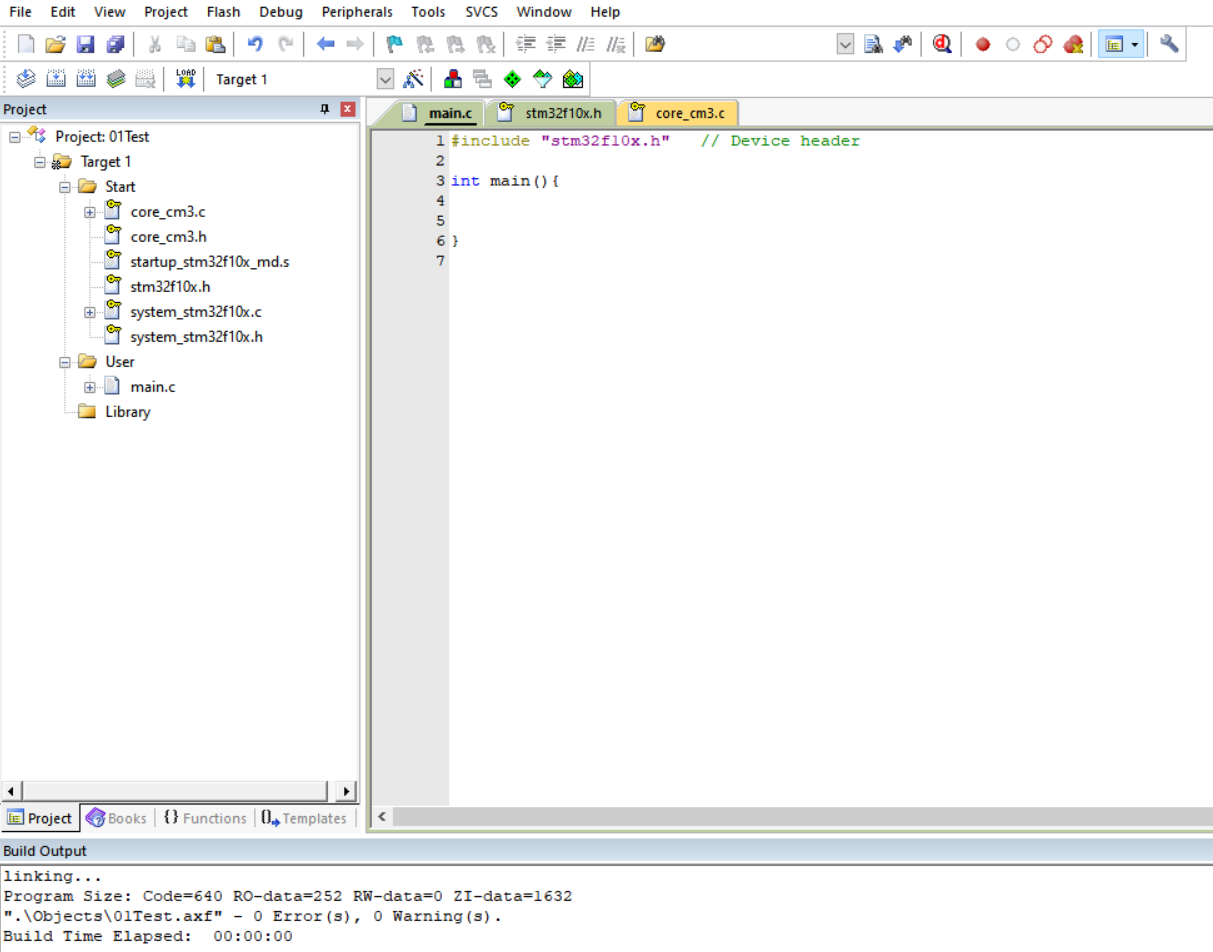
Task: Open the Project menu
Action: pos(166,12)
